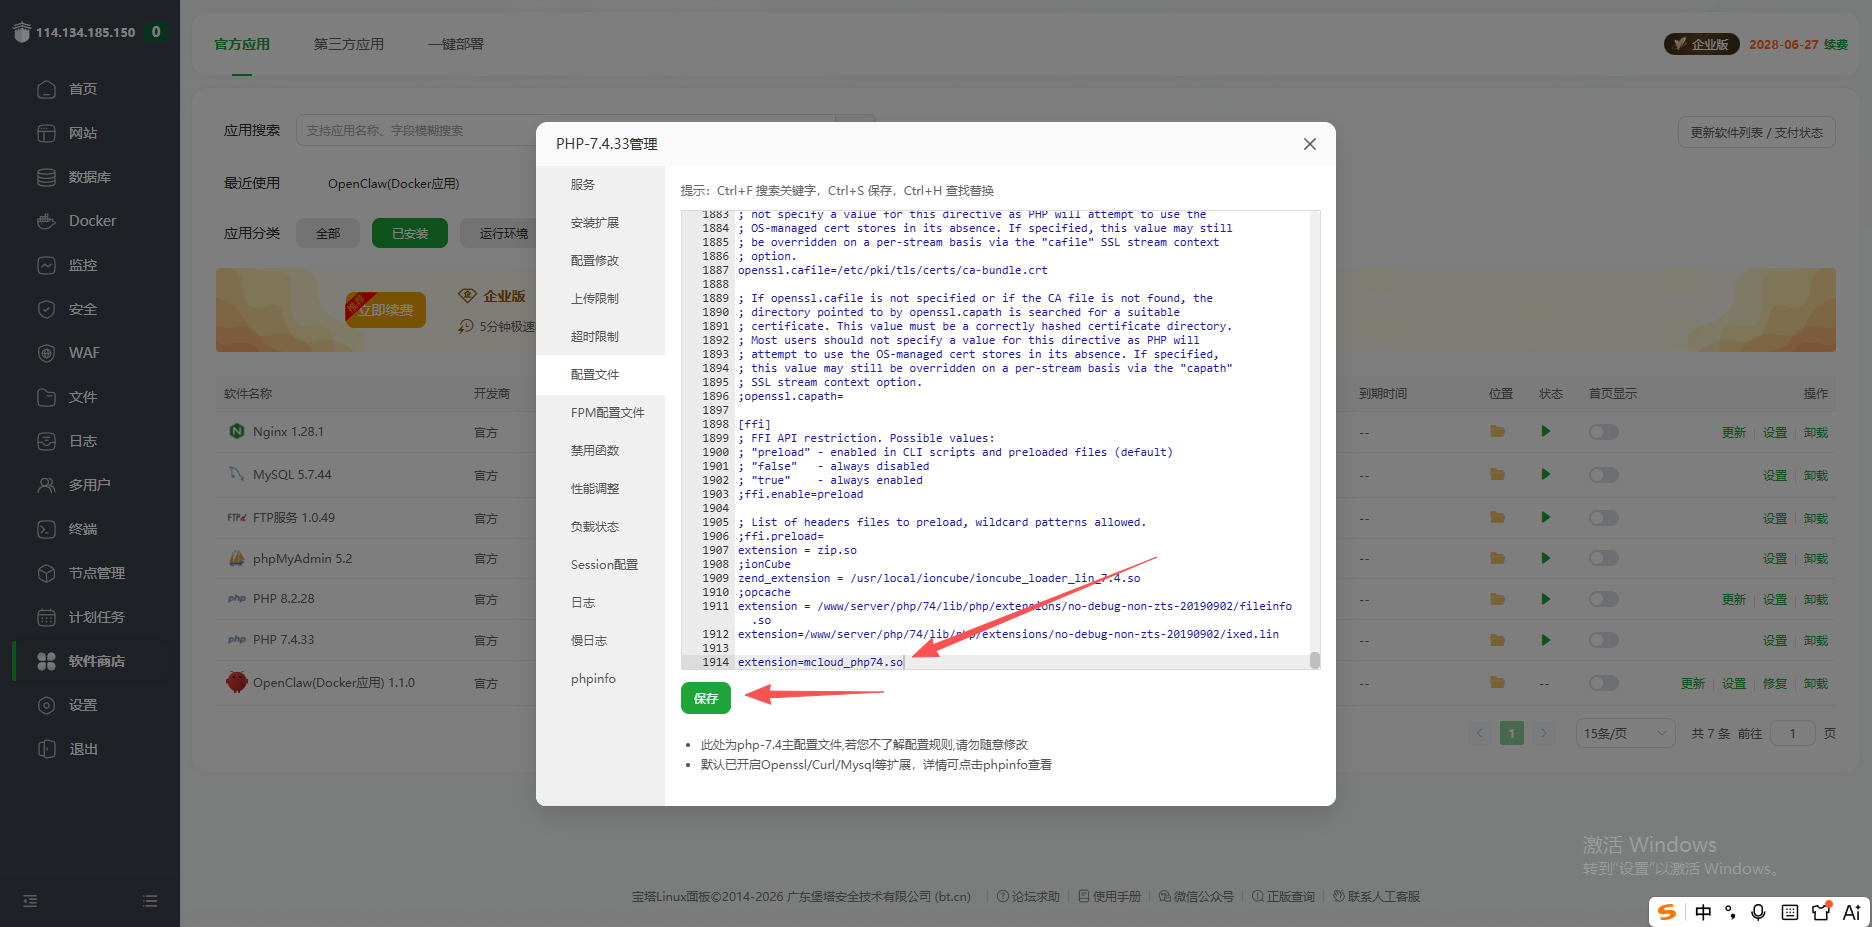Open the 数据库 database icon in sidebar
The width and height of the screenshot is (1872, 927).
[46, 177]
